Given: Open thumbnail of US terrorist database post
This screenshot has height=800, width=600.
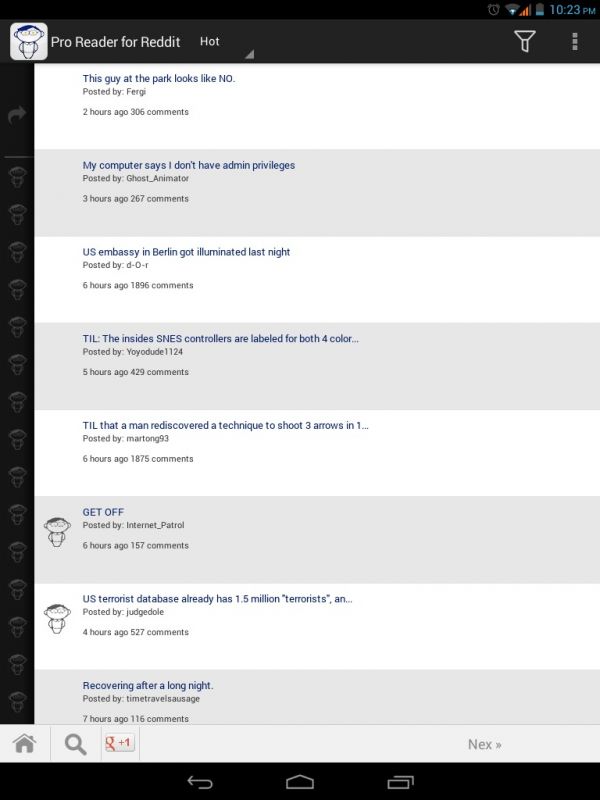Looking at the screenshot, I should click(57, 618).
